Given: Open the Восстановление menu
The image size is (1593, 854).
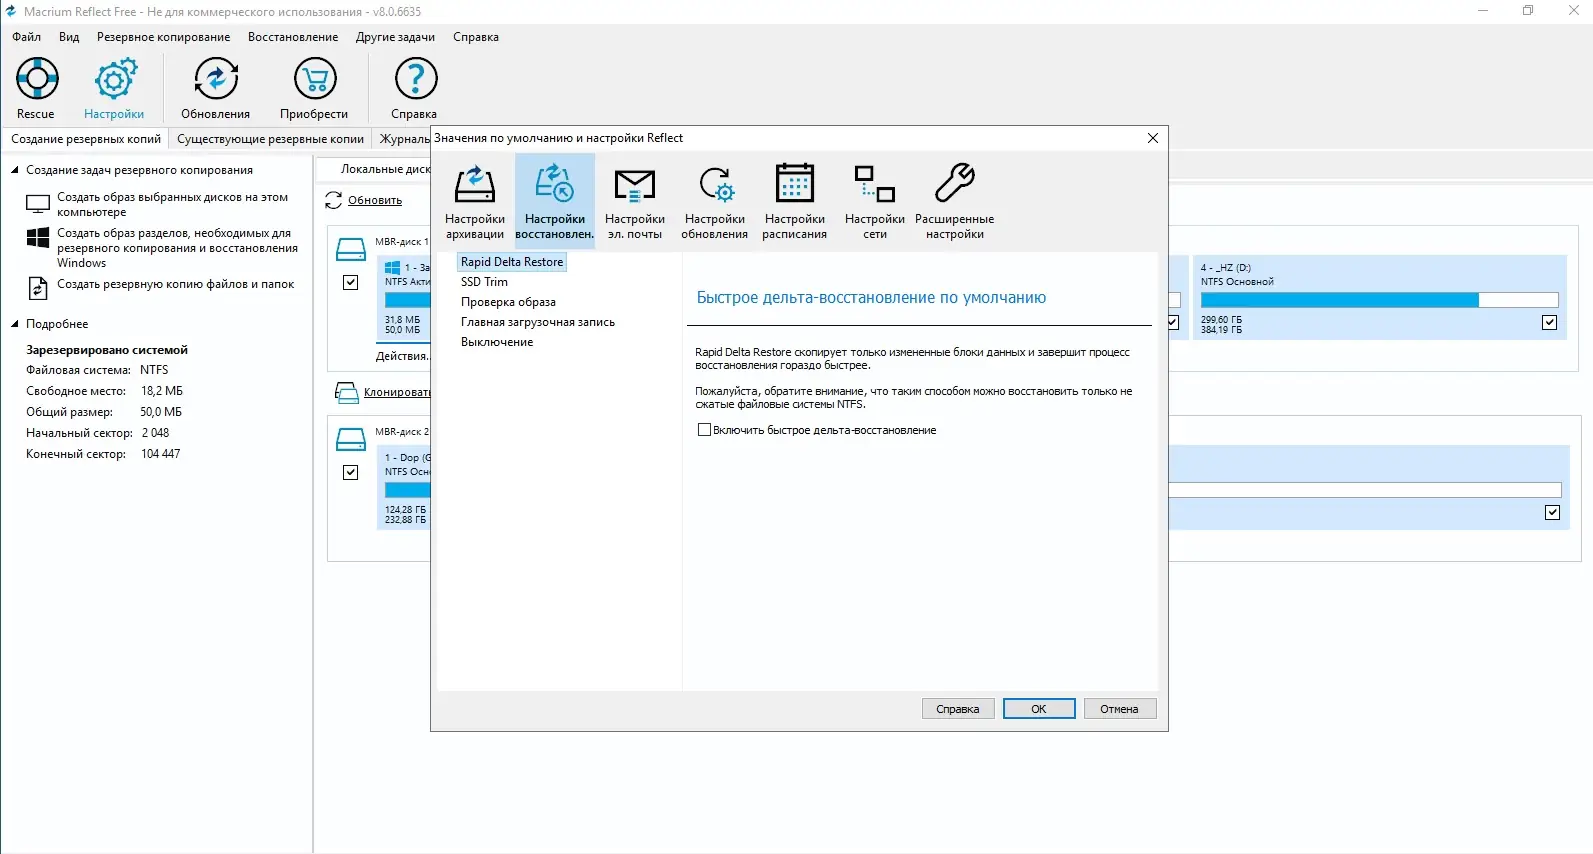Looking at the screenshot, I should coord(293,37).
